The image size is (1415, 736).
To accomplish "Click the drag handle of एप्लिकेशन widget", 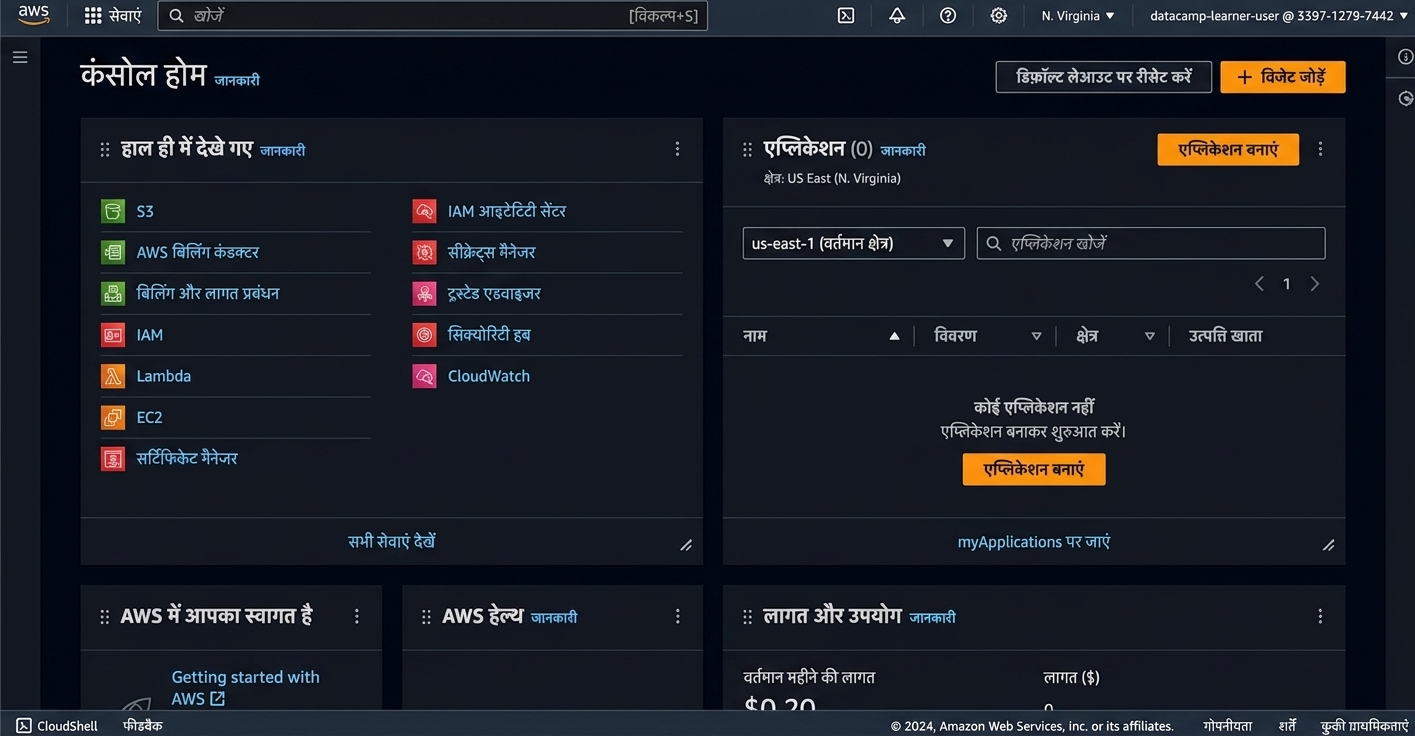I will click(747, 150).
